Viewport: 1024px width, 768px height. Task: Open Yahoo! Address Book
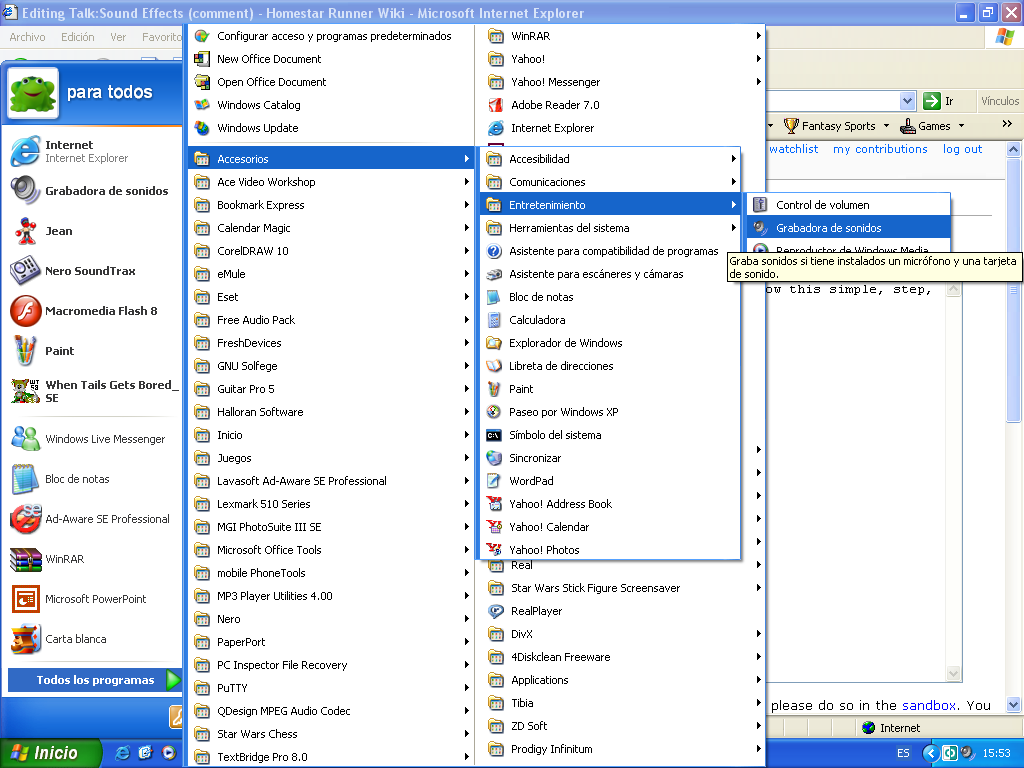click(610, 504)
